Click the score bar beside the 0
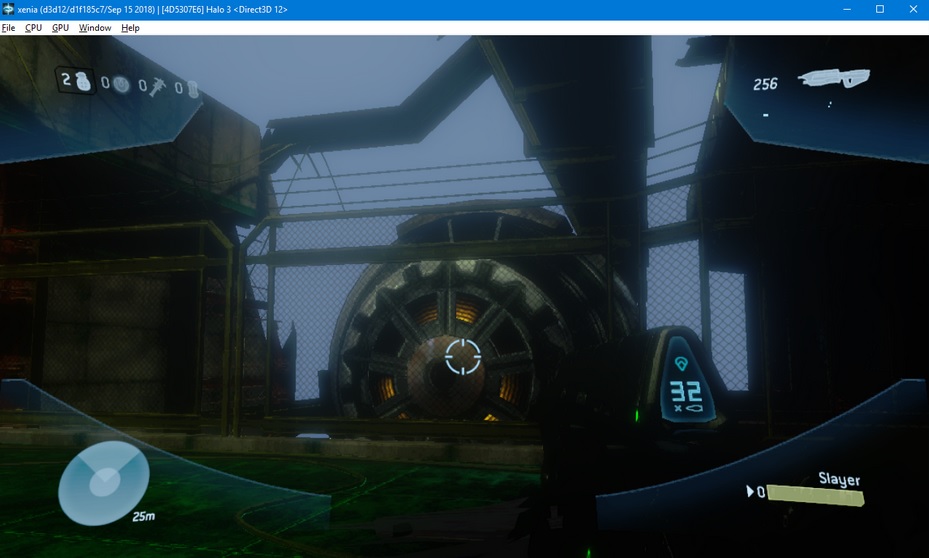The width and height of the screenshot is (929, 558). 816,495
